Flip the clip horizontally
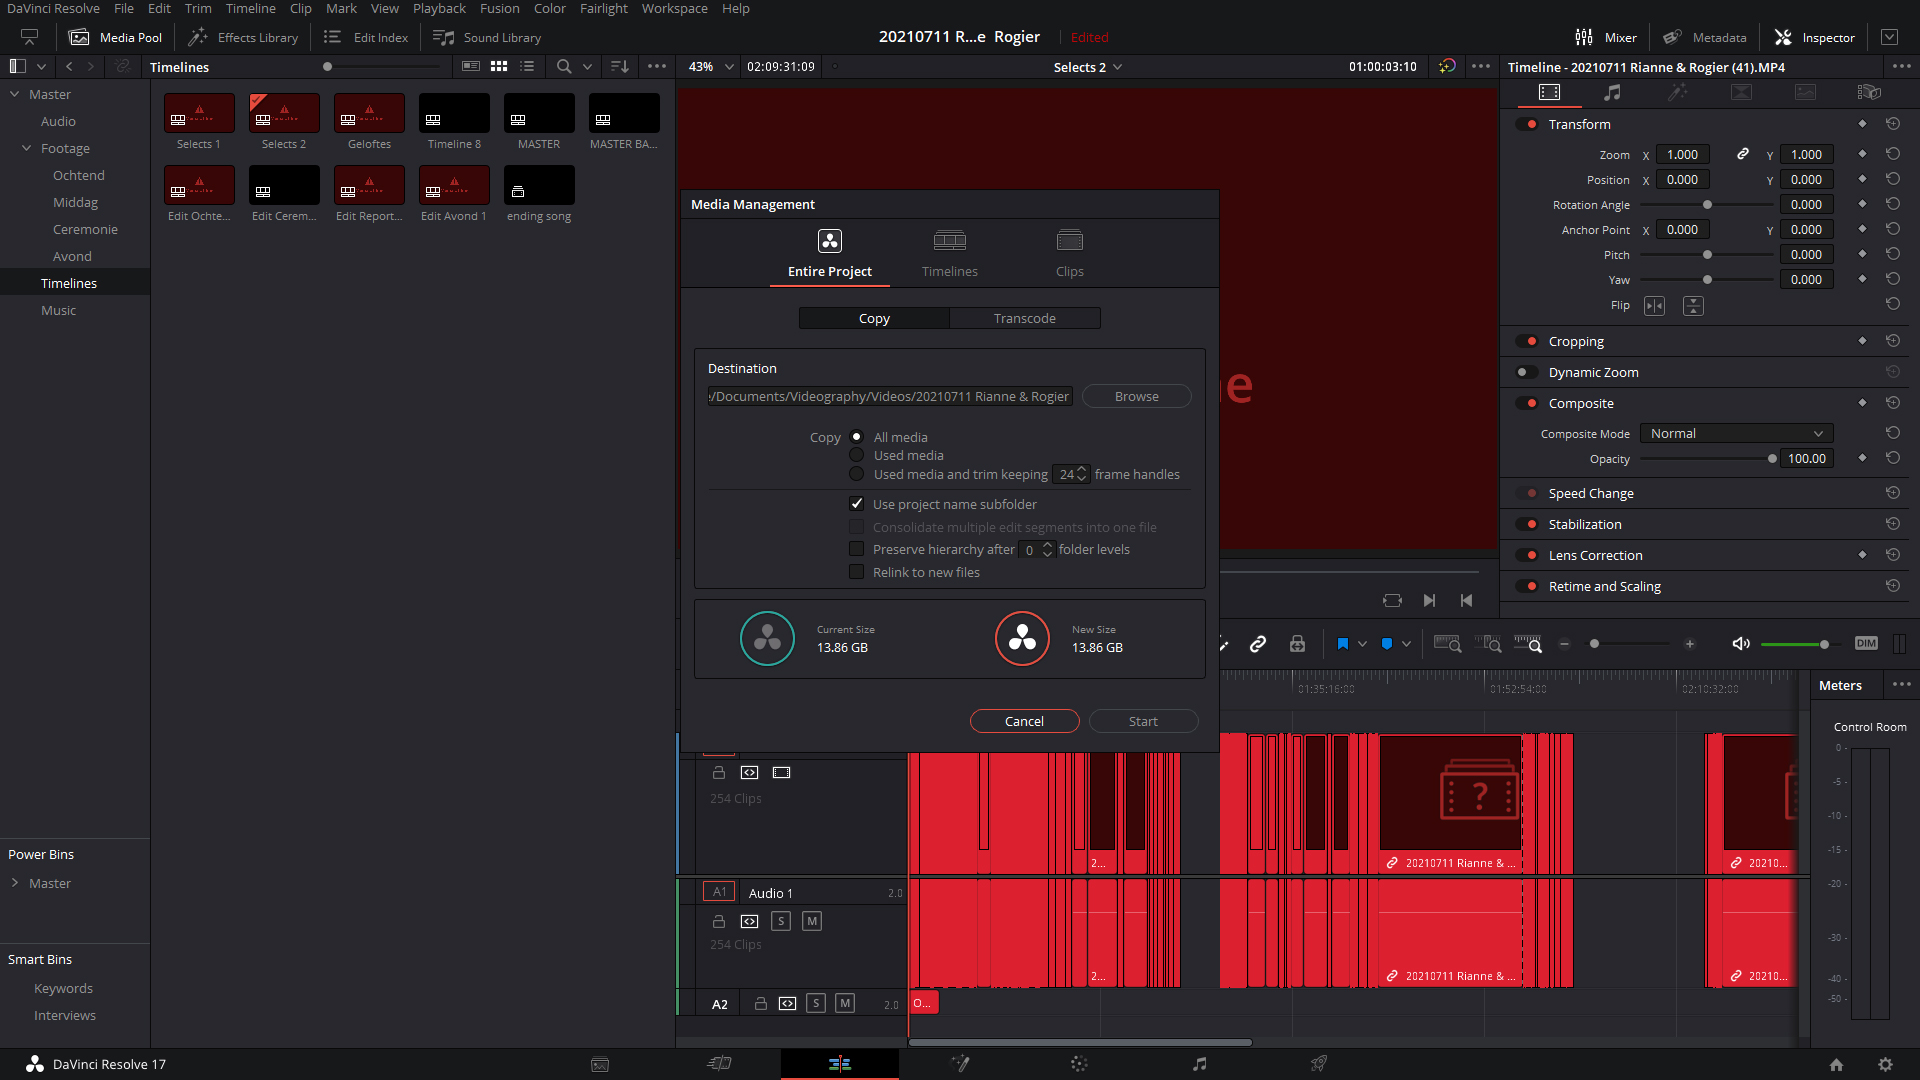Screen dimensions: 1920x1080 pyautogui.click(x=1655, y=306)
